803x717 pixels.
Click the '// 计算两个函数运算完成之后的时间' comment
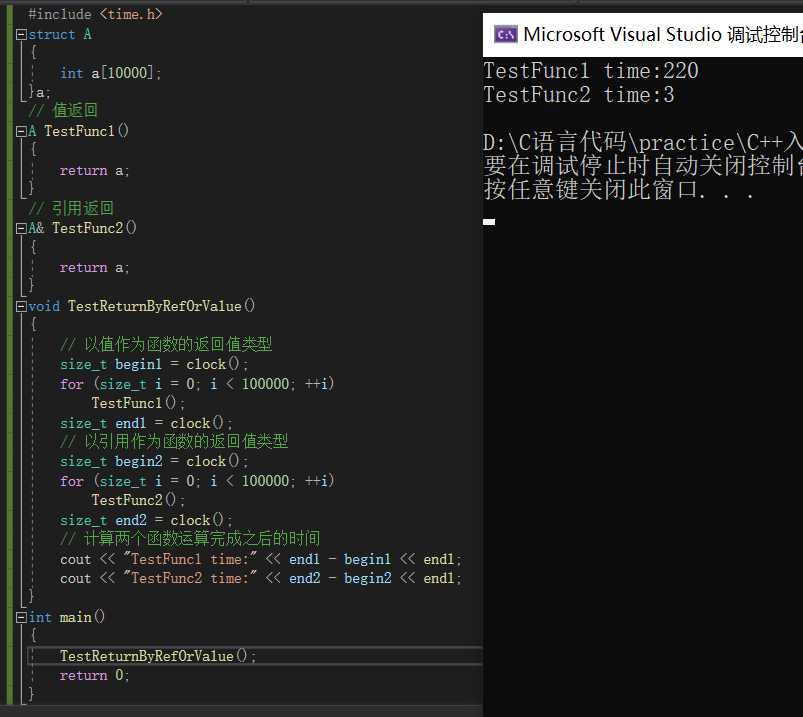coord(190,538)
